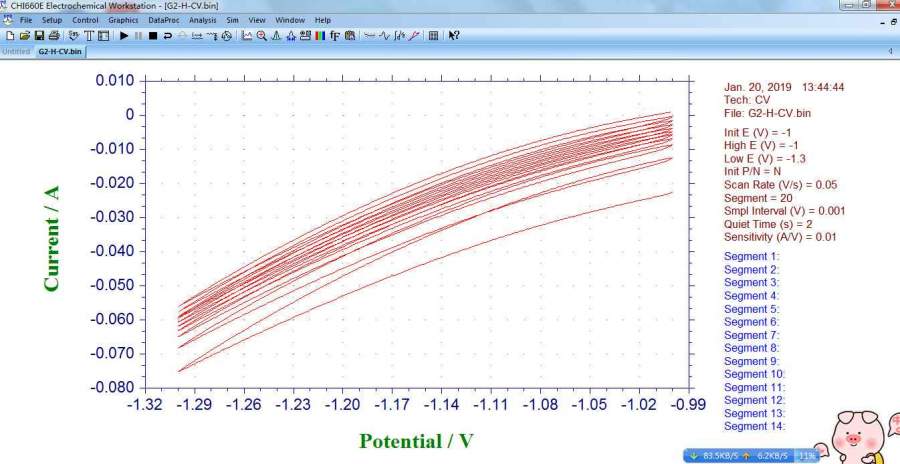Start the experiment with Run button
This screenshot has height=464, width=900.
pyautogui.click(x=123, y=36)
